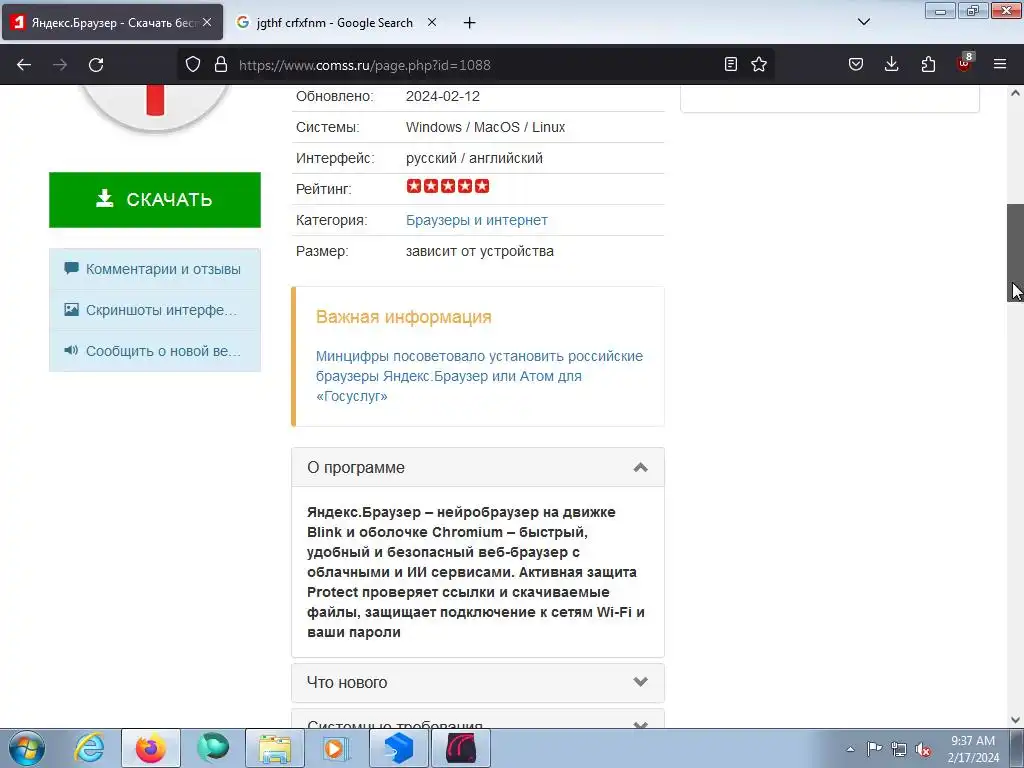Click the green СКАЧАТЬ download button
The height and width of the screenshot is (768, 1024).
click(x=155, y=200)
